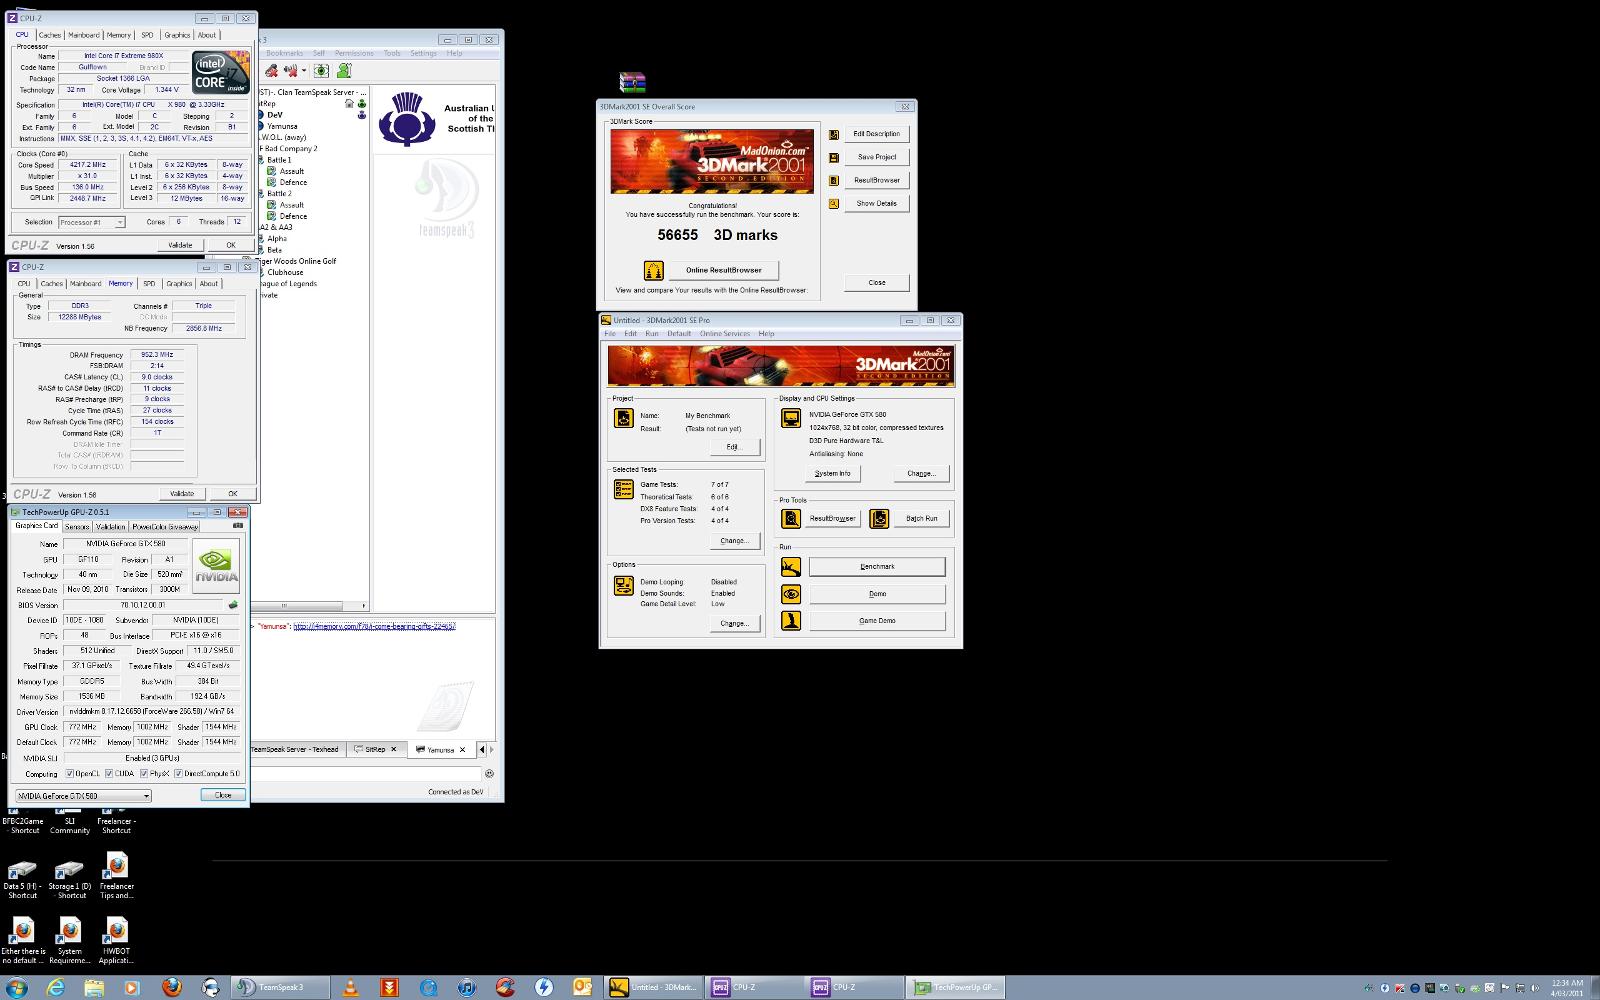Switch to the Validation tab in GPU-Z
Image resolution: width=1600 pixels, height=1000 pixels.
pyautogui.click(x=110, y=526)
